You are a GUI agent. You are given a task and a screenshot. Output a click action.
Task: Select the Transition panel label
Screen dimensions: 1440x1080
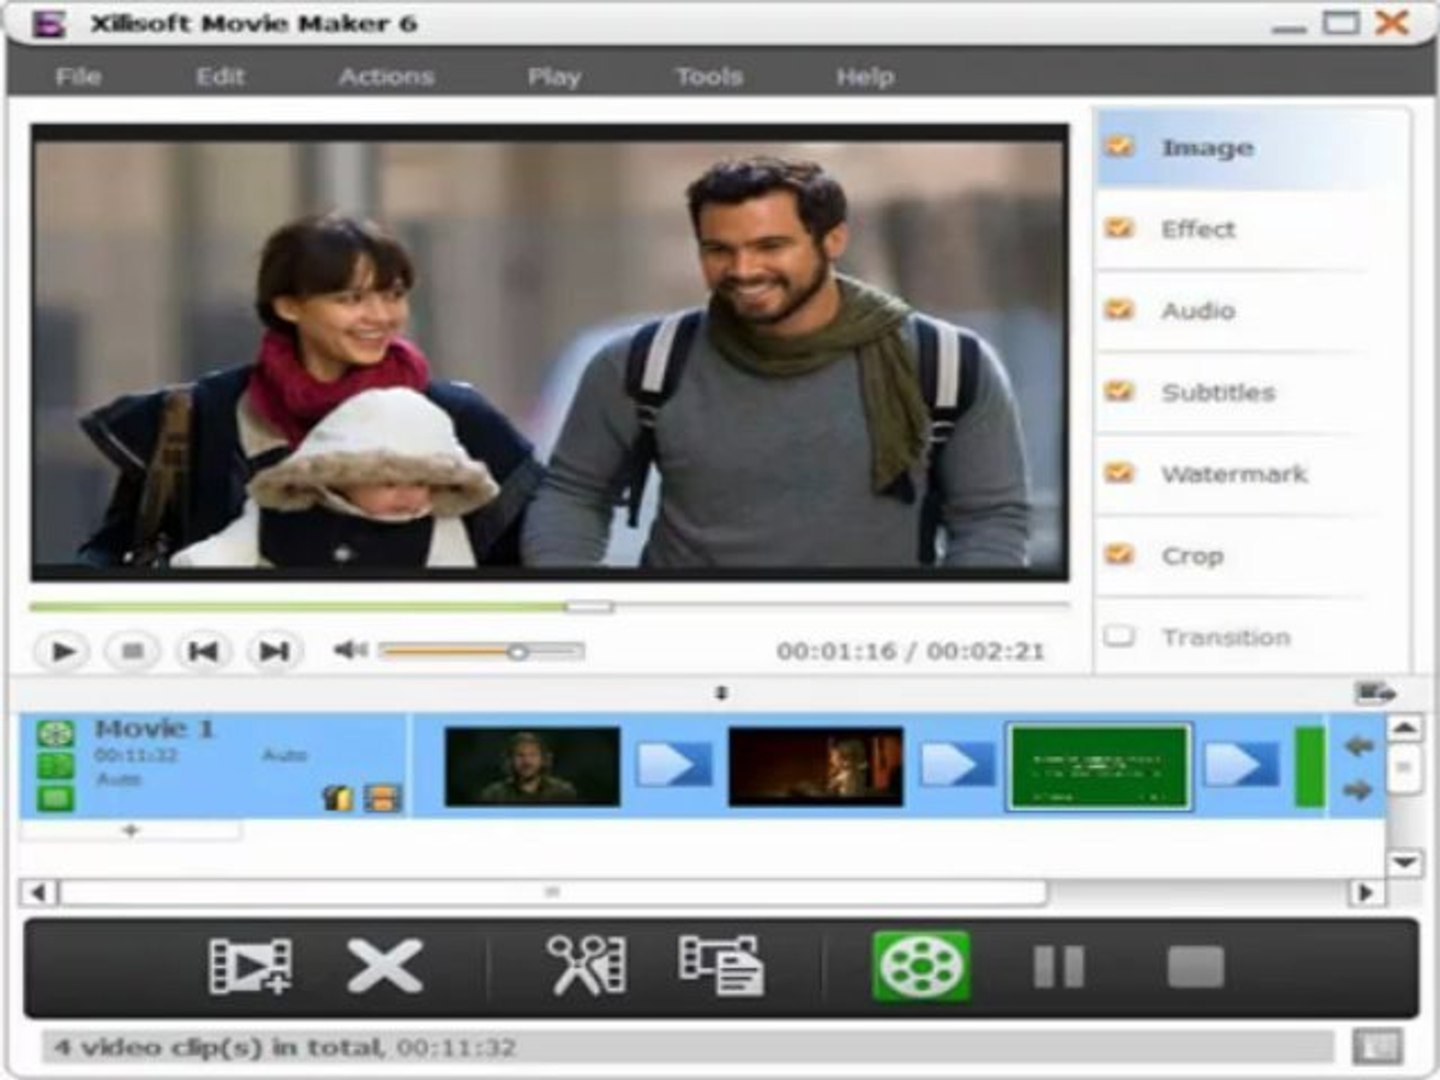(x=1226, y=637)
